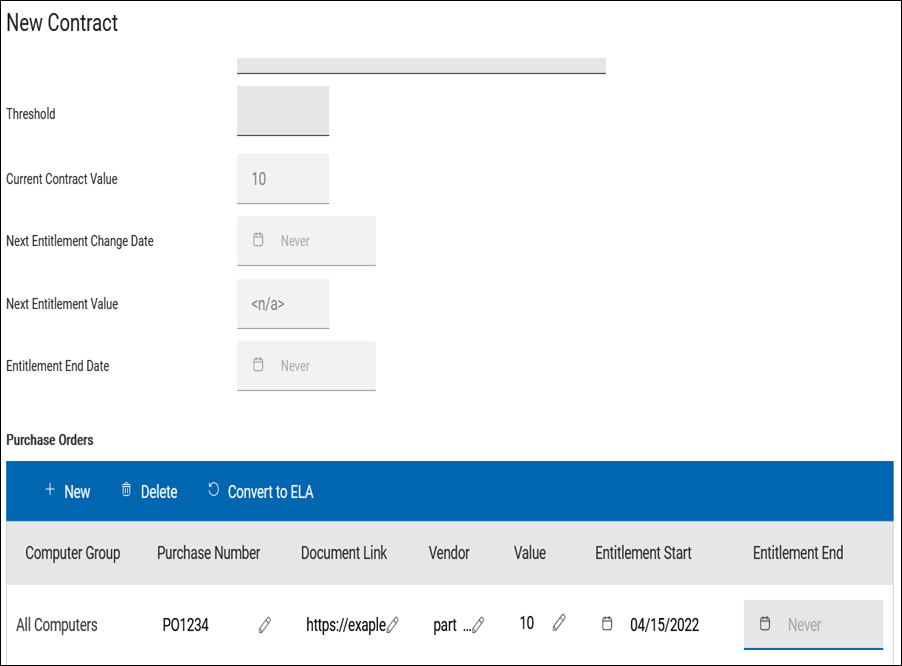Click the New Contract title

pos(62,23)
